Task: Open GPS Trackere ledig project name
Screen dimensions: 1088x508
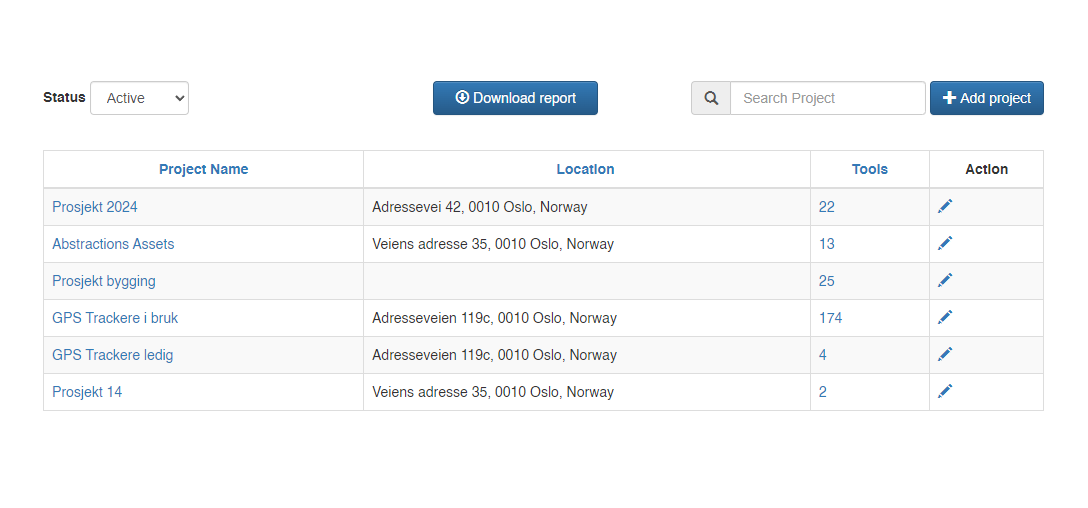Action: (112, 355)
